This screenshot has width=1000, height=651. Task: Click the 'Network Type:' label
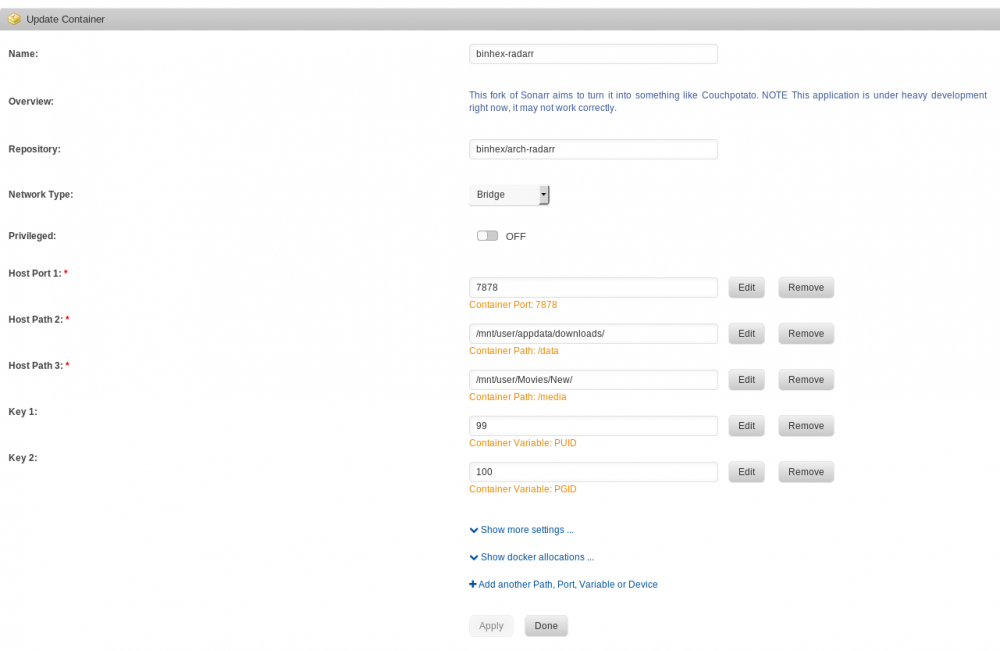pos(41,194)
